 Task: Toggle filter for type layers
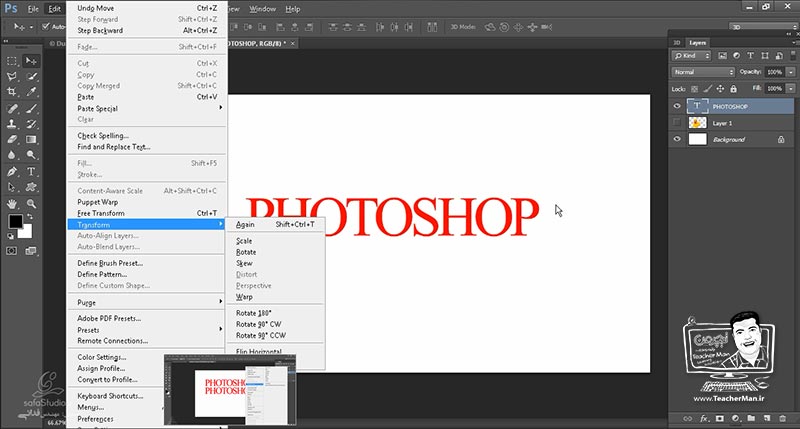(750, 56)
